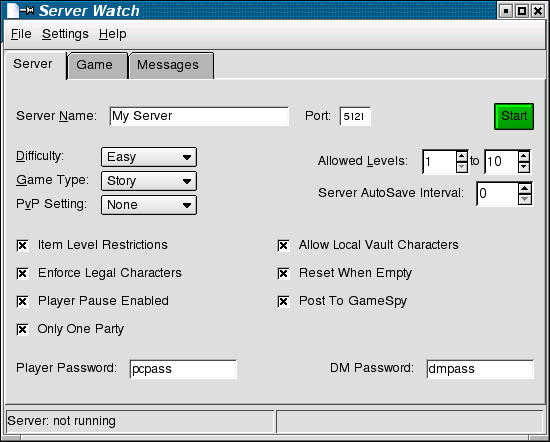Click the 'Allowed Levels:' label
The width and height of the screenshot is (550, 442).
pyautogui.click(x=363, y=161)
